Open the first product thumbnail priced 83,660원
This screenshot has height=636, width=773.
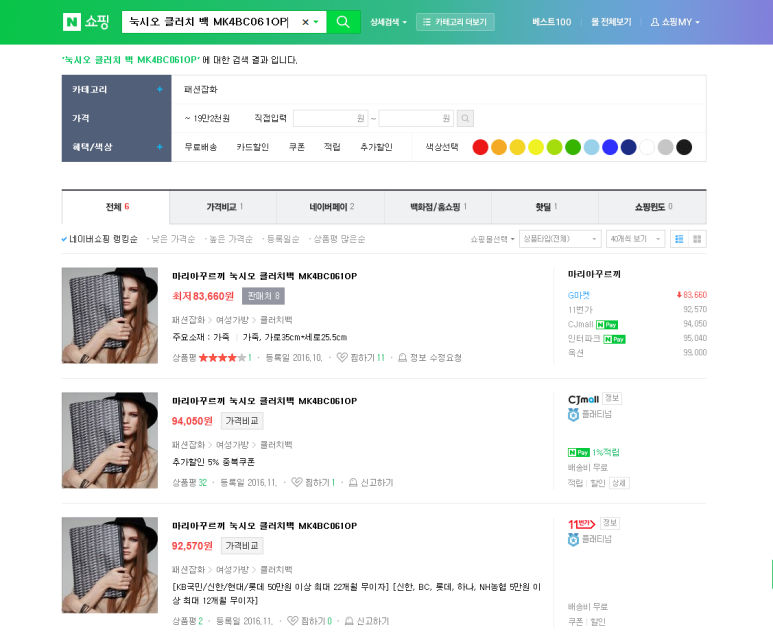click(110, 316)
